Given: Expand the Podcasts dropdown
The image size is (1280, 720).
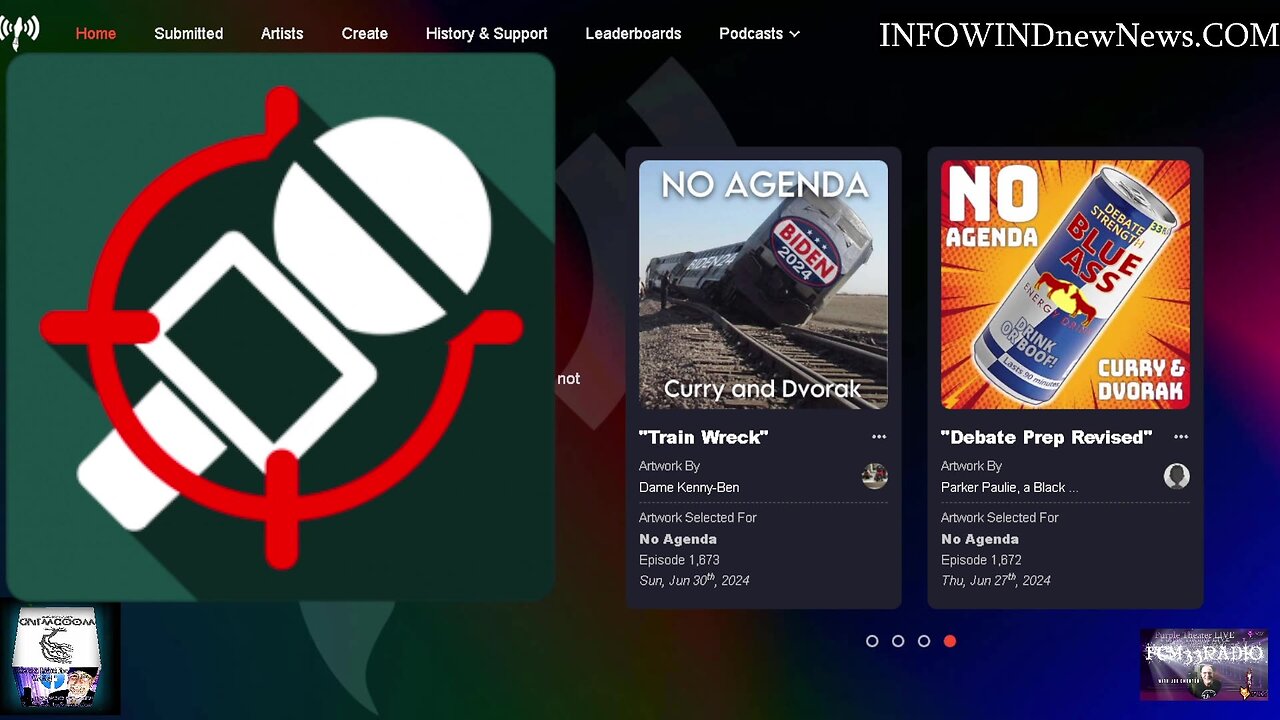Looking at the screenshot, I should 759,33.
